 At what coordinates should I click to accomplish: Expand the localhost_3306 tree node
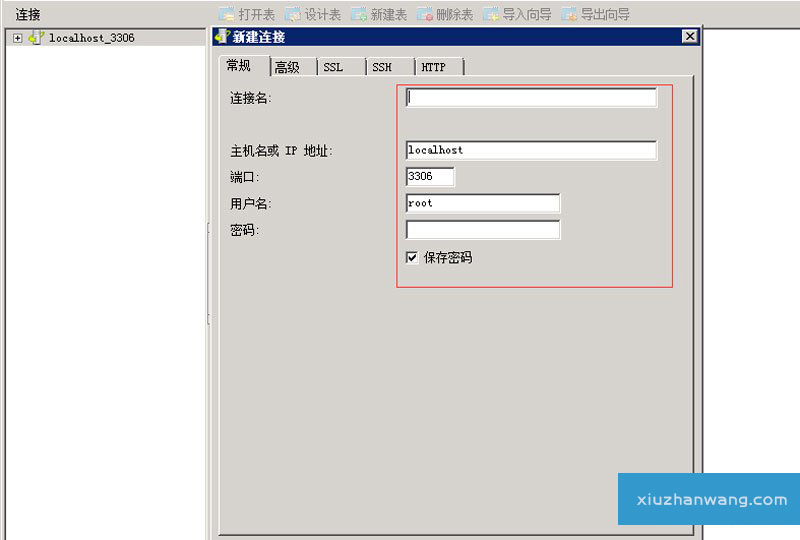(18, 38)
